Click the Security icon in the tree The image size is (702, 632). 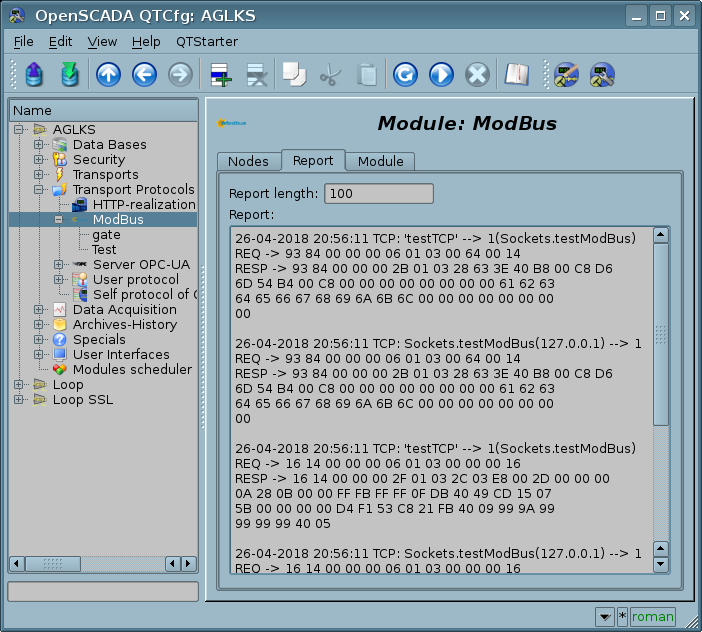(x=60, y=160)
